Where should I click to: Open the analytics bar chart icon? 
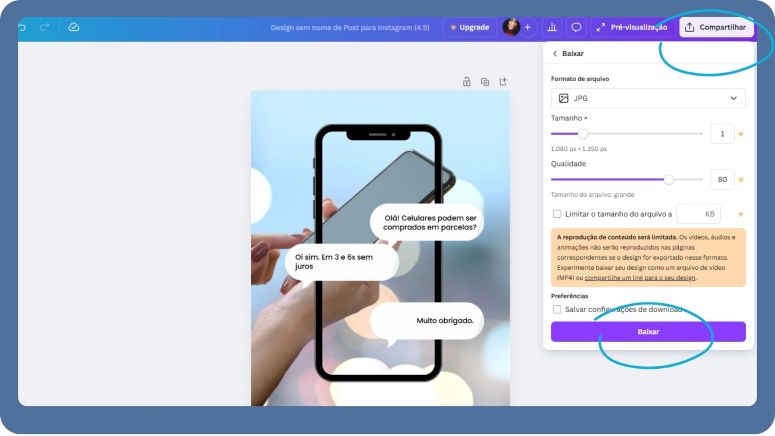[551, 27]
